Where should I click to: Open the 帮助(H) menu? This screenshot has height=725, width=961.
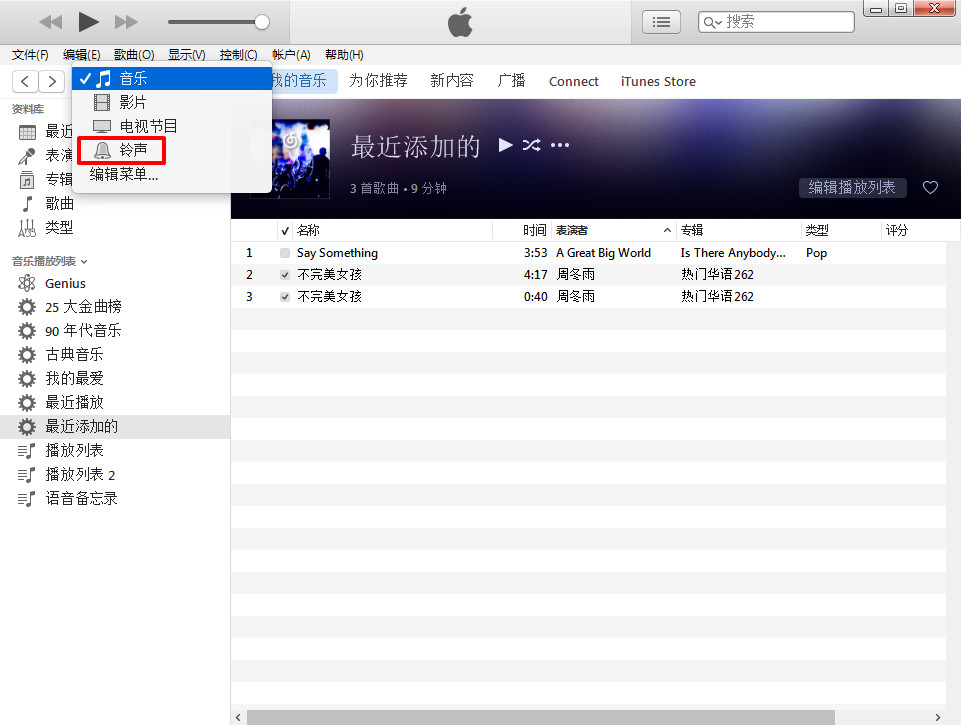[344, 55]
